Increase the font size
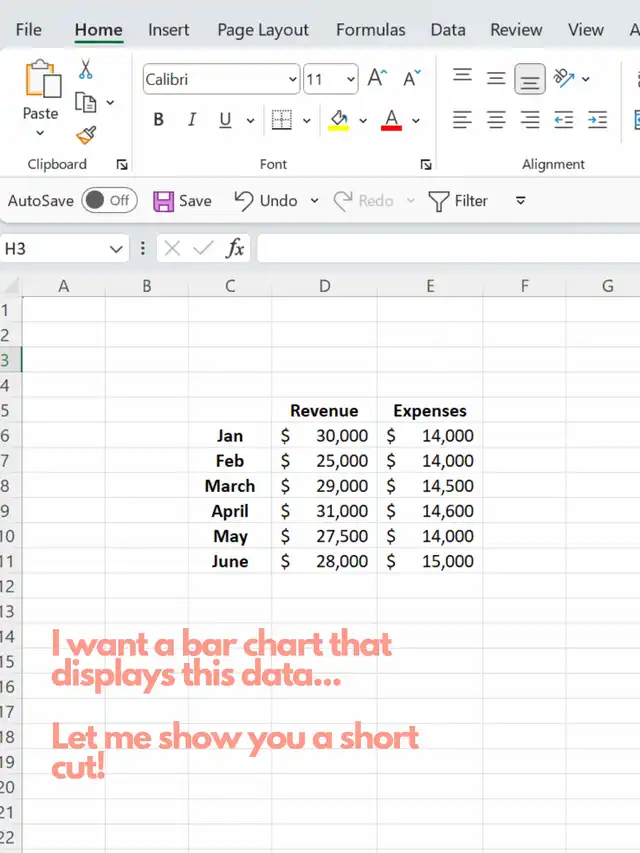The image size is (640, 853). pos(377,79)
